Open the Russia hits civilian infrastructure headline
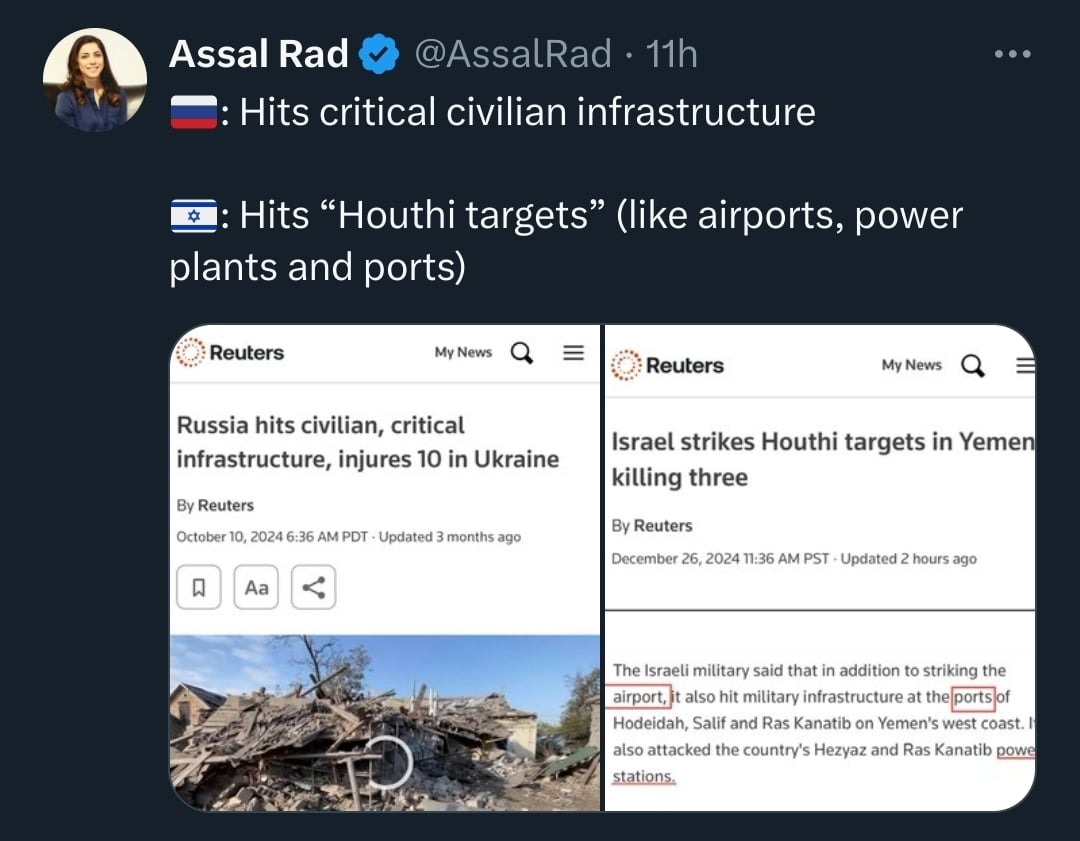The height and width of the screenshot is (841, 1080). [x=367, y=442]
